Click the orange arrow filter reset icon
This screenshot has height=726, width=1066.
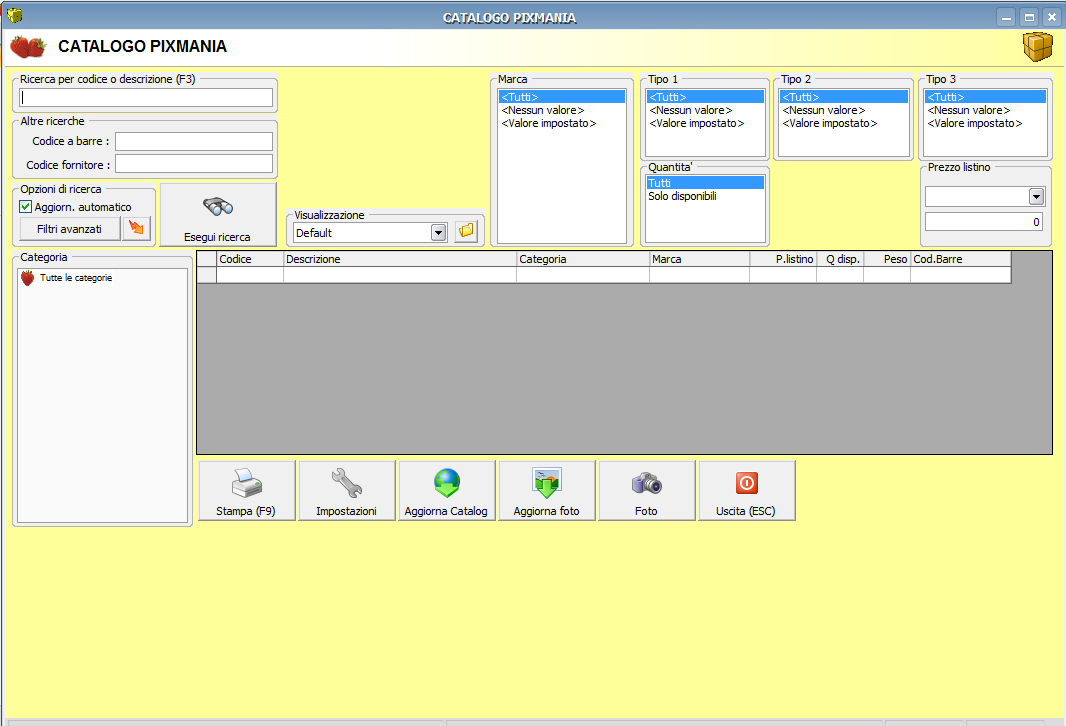click(137, 228)
